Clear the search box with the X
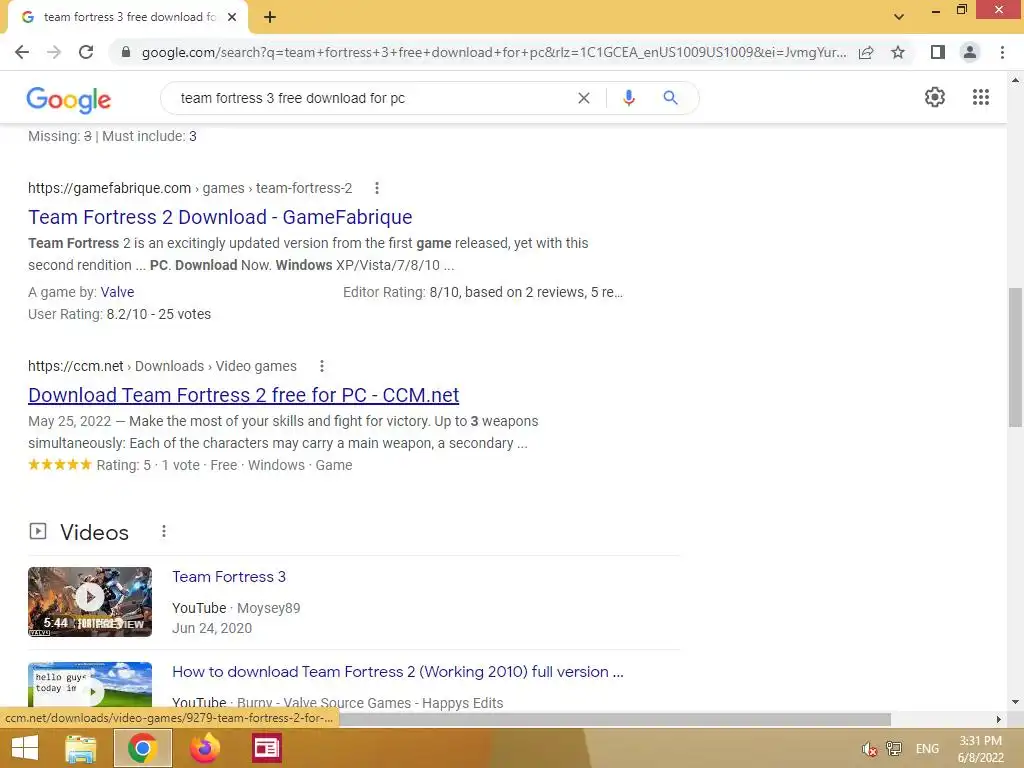Viewport: 1024px width, 768px height. [x=584, y=98]
